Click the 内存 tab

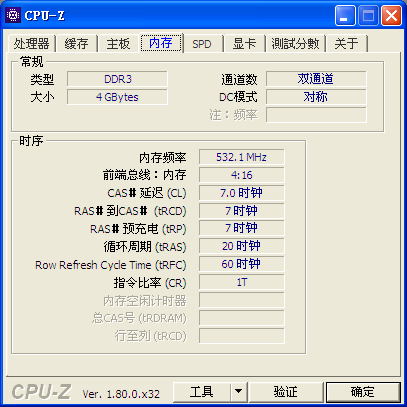click(x=161, y=43)
